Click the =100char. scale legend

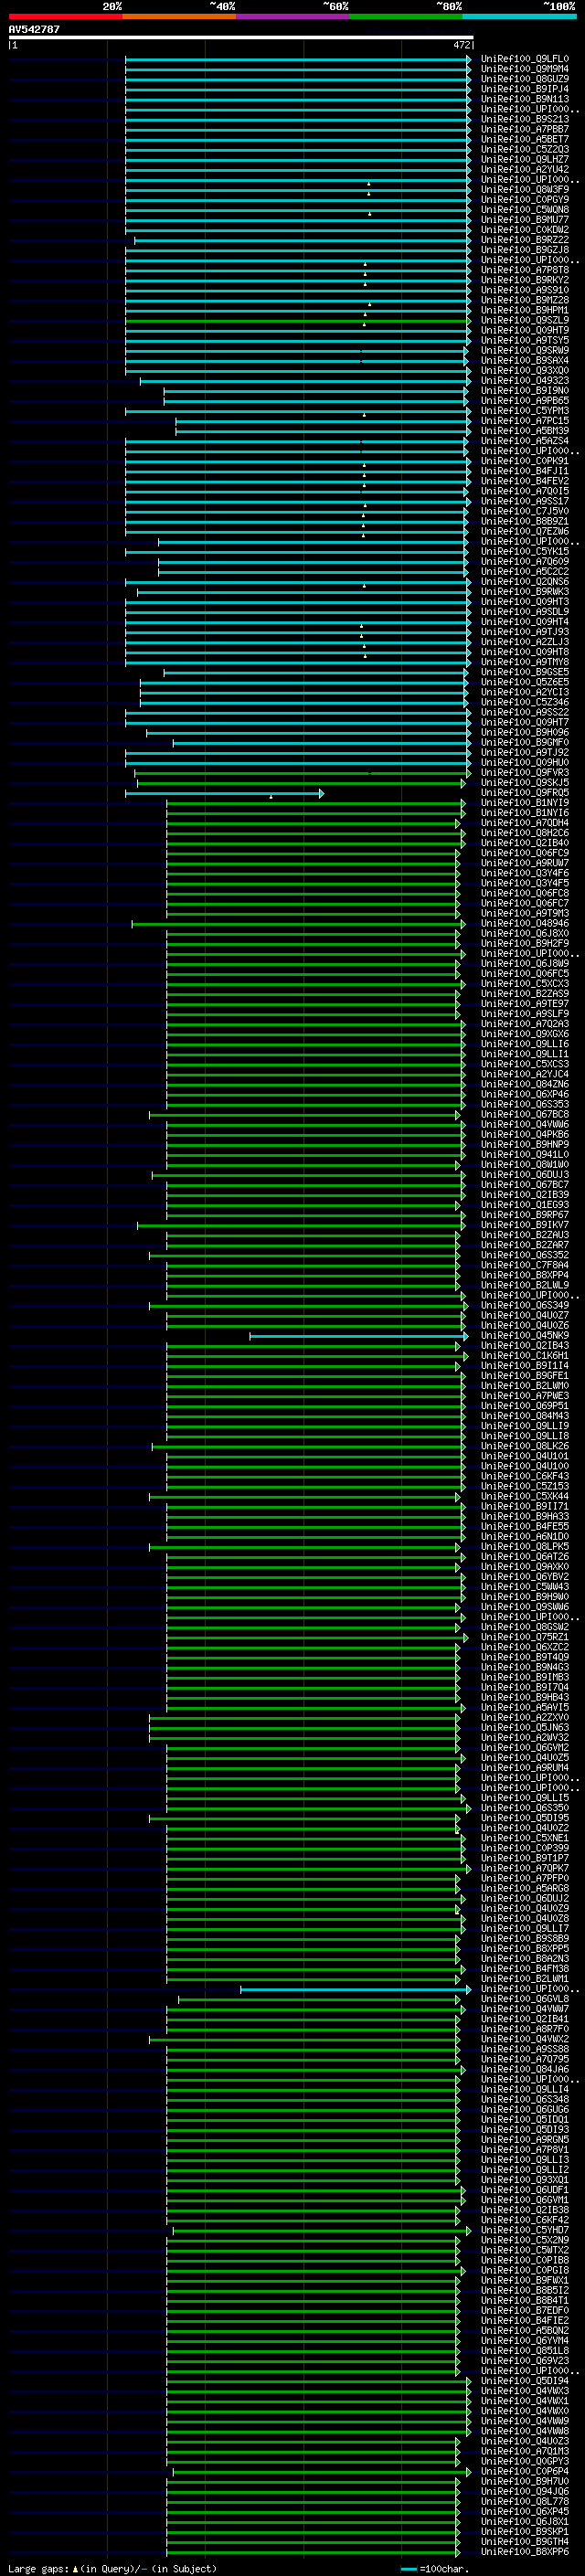(436, 2568)
